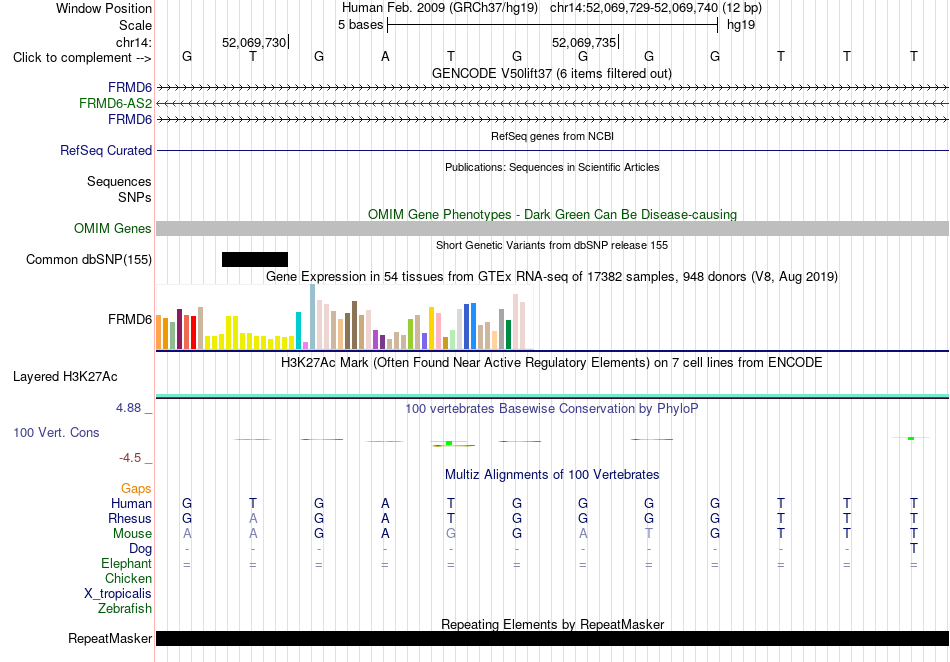Open the RefSeq Curated track label

point(106,150)
